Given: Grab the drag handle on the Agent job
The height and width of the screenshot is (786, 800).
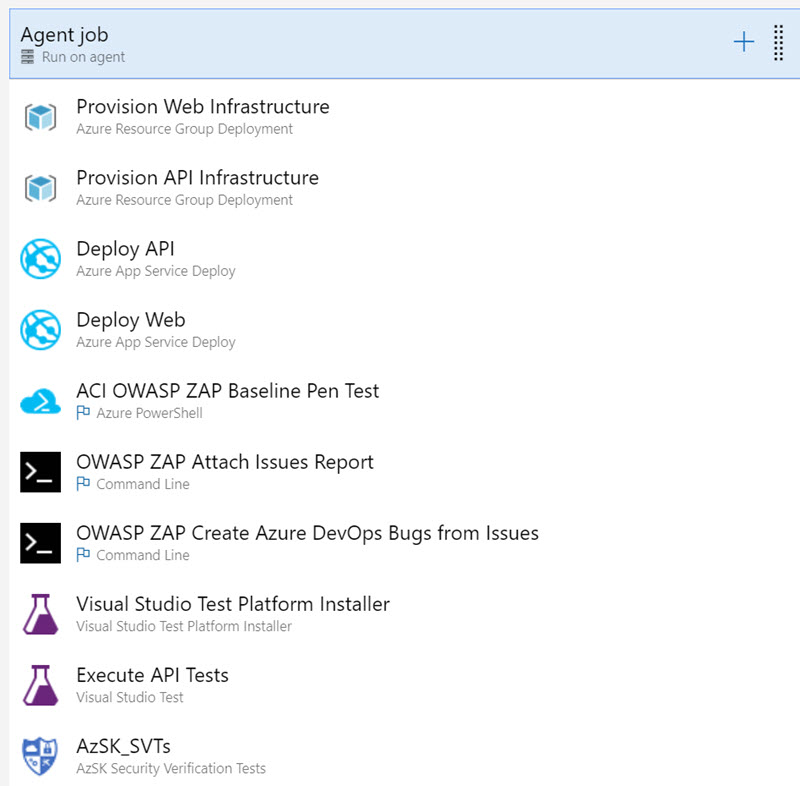Looking at the screenshot, I should click(778, 41).
